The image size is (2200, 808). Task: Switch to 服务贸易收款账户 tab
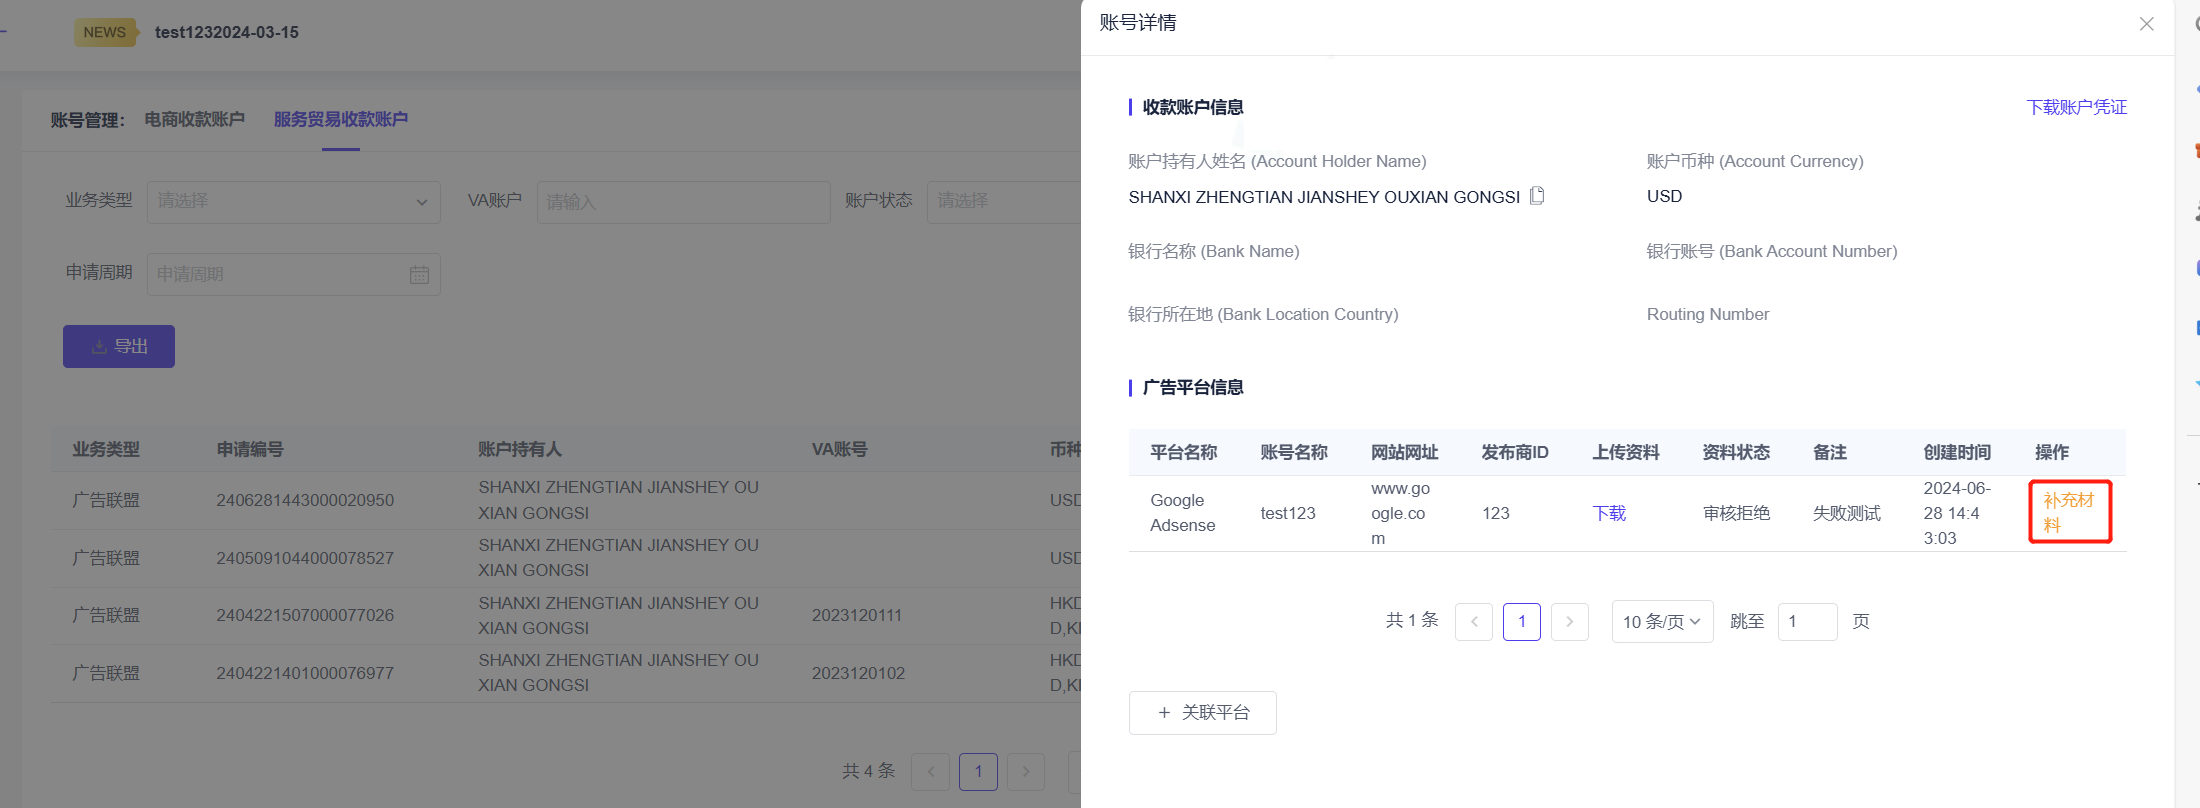coord(340,119)
